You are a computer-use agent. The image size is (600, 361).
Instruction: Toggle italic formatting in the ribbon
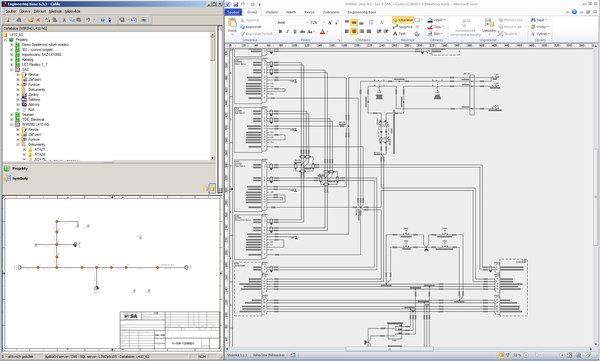tap(287, 32)
